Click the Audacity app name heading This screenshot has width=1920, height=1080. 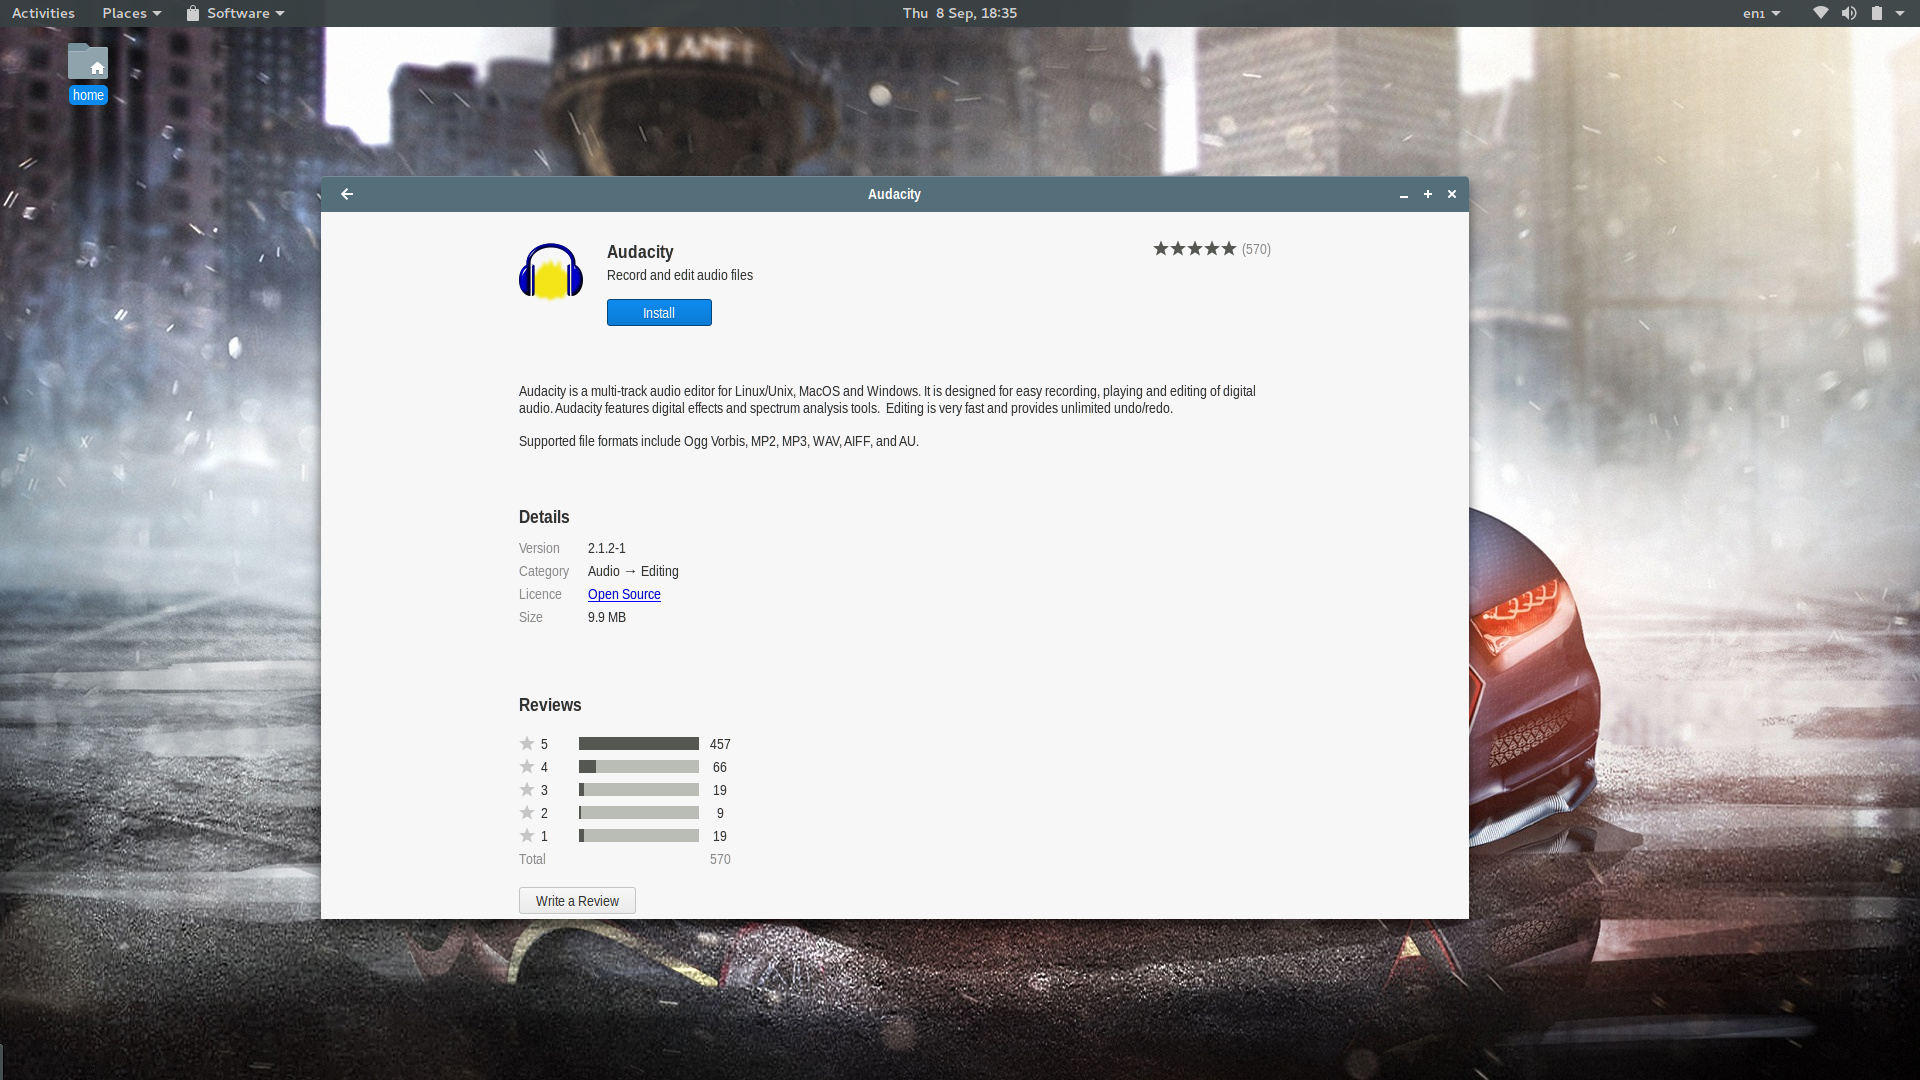640,252
